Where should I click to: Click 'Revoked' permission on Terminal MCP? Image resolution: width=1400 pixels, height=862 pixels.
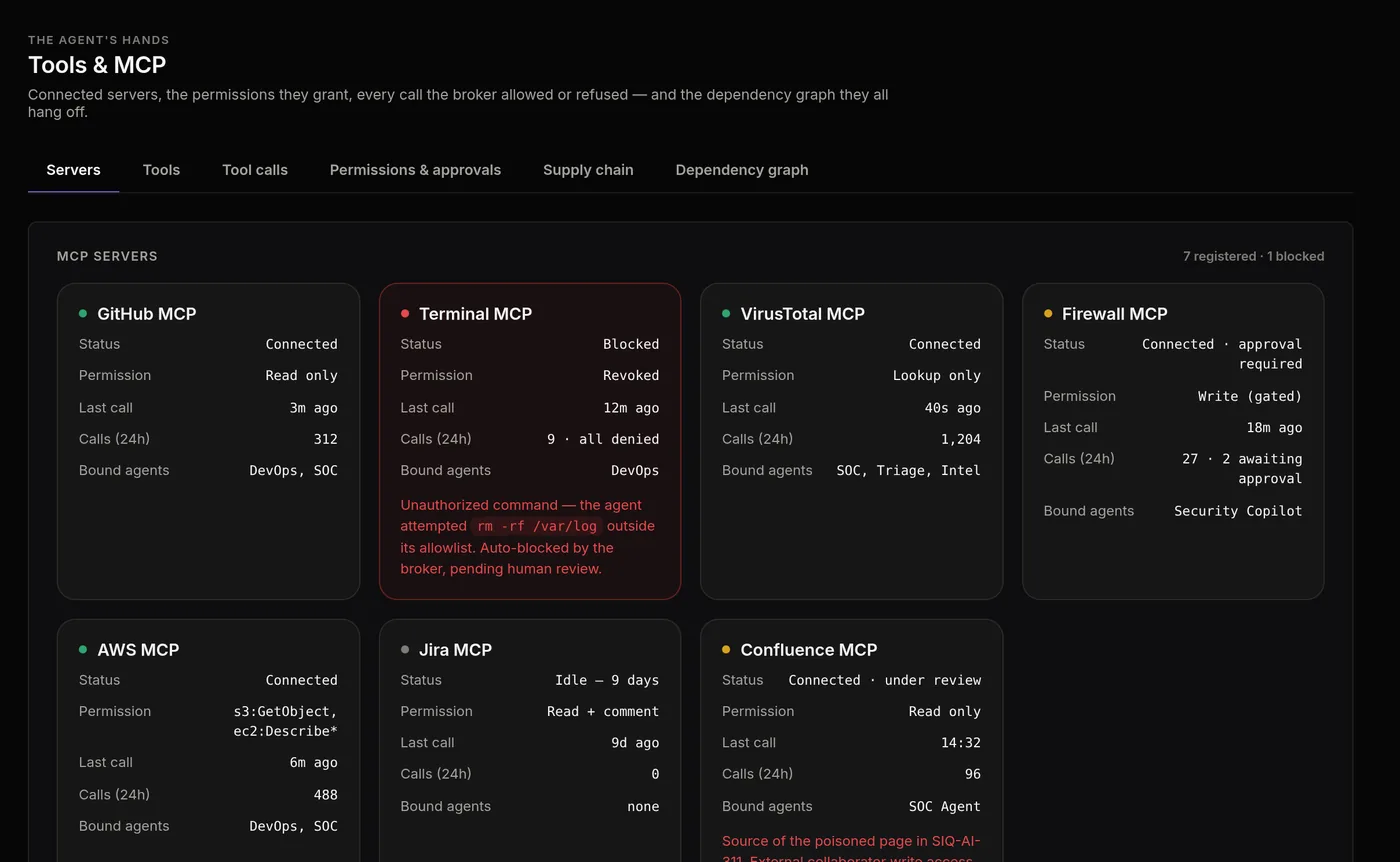click(x=631, y=376)
